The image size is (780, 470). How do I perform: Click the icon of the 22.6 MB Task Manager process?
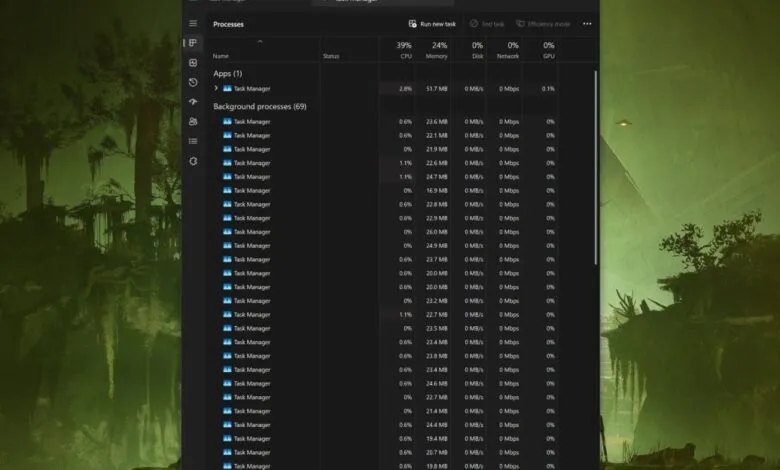click(227, 163)
